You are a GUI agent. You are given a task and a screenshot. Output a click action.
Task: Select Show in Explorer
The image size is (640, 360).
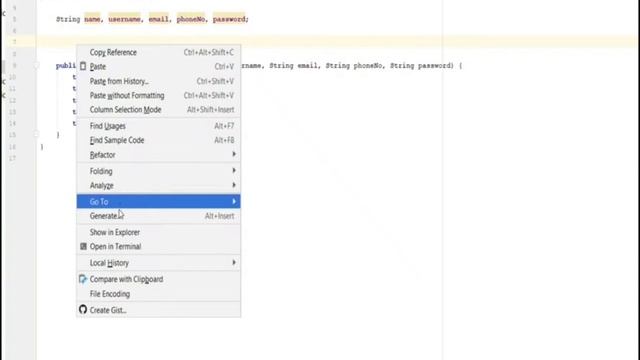tap(158, 232)
